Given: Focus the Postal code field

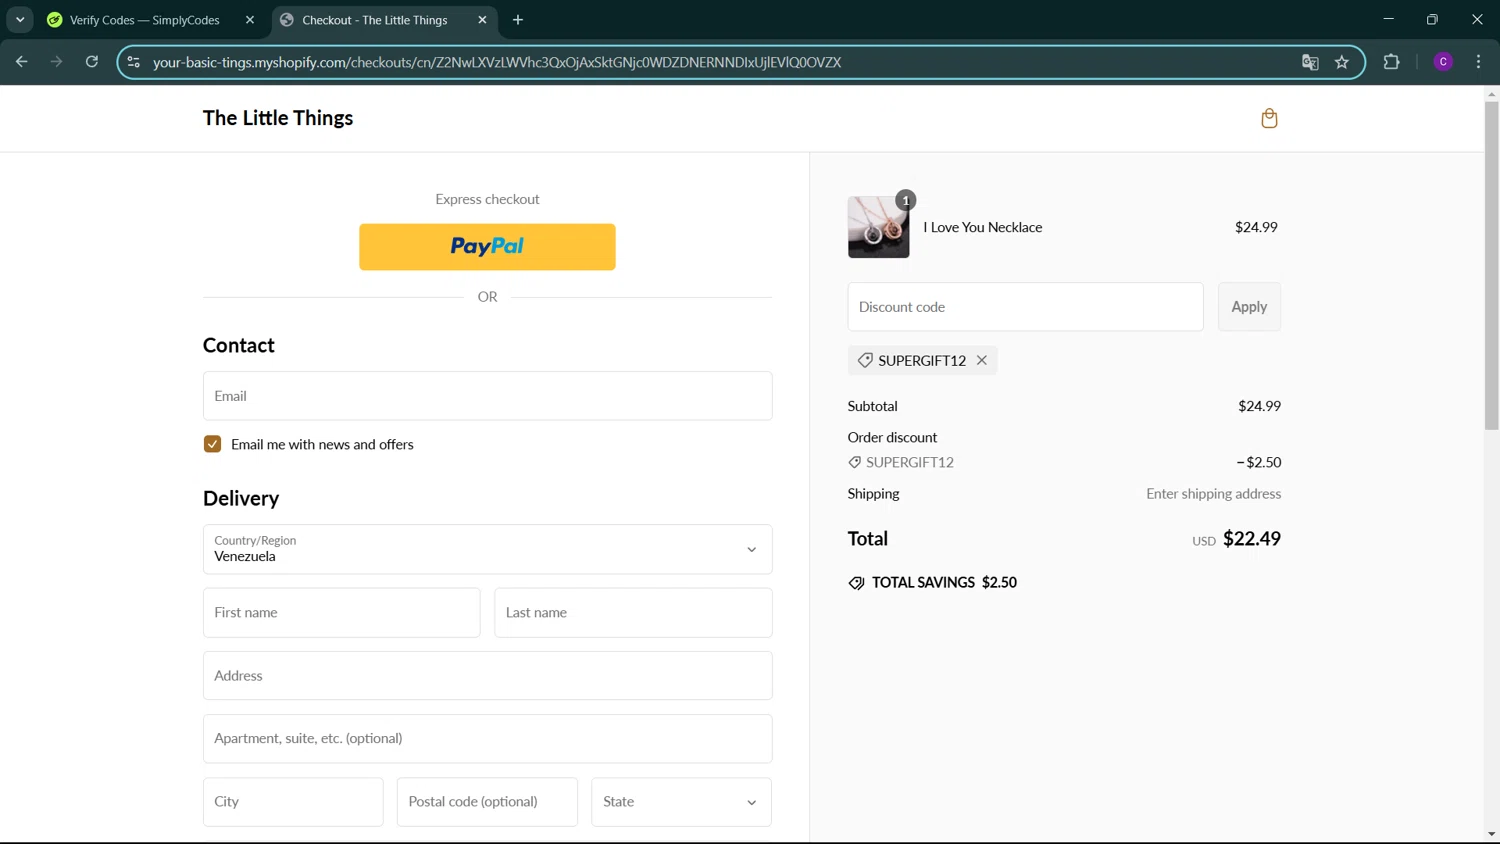Looking at the screenshot, I should [x=487, y=802].
